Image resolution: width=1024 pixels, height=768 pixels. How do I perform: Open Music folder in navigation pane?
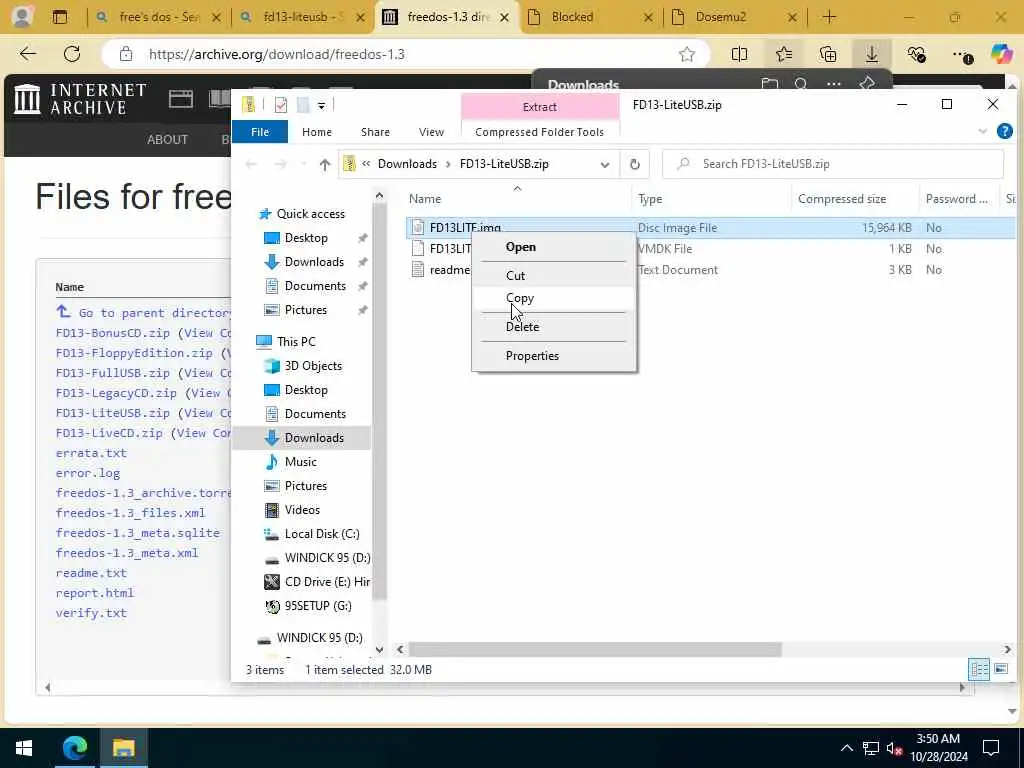click(300, 462)
